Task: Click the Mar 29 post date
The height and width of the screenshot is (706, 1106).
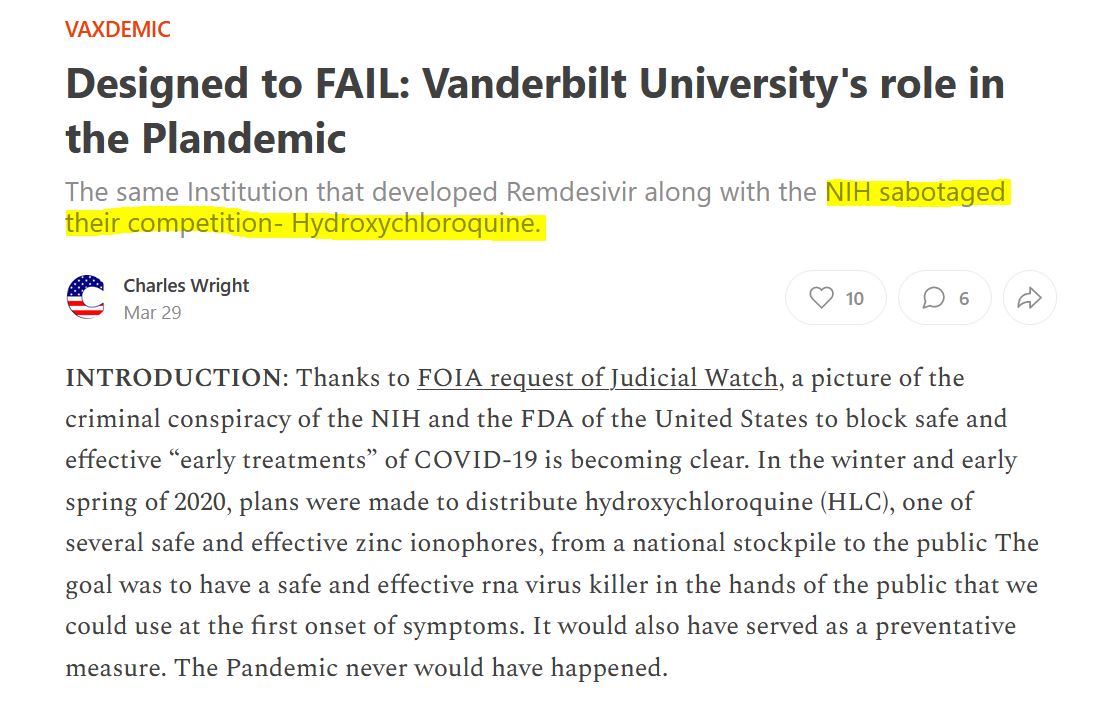Action: (x=152, y=312)
